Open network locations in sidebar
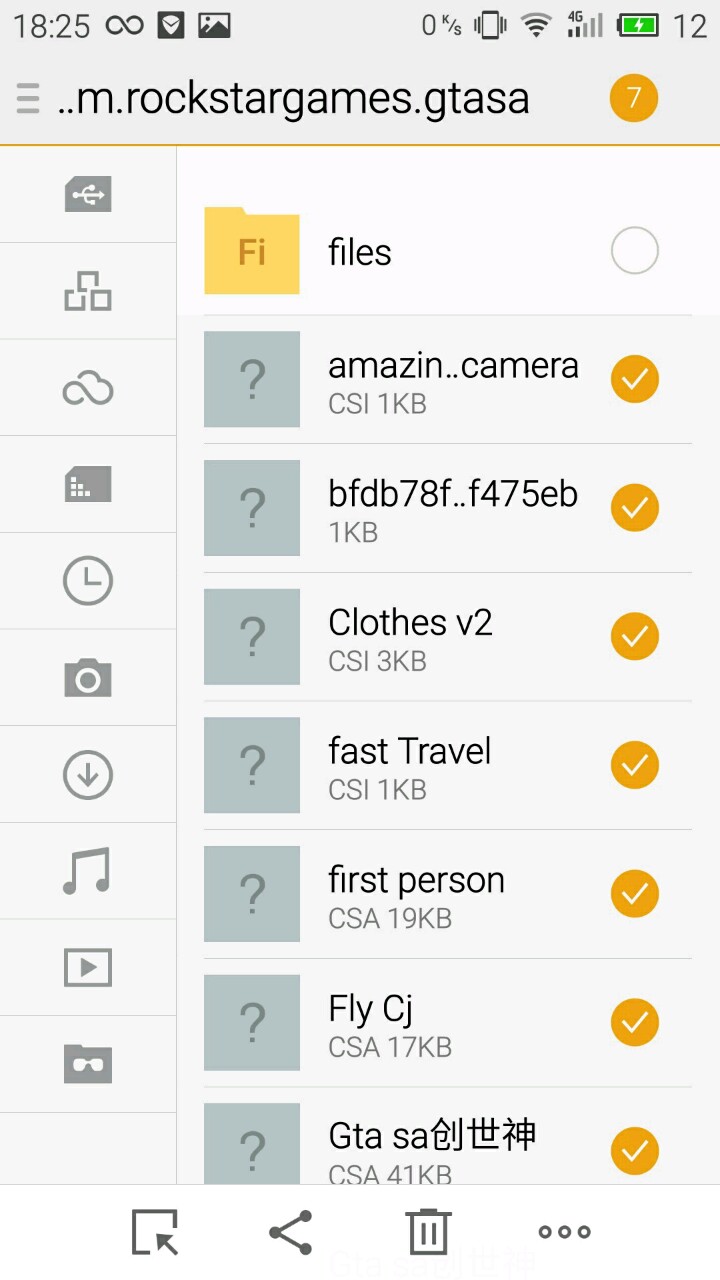Image resolution: width=720 pixels, height=1280 pixels. [x=88, y=291]
